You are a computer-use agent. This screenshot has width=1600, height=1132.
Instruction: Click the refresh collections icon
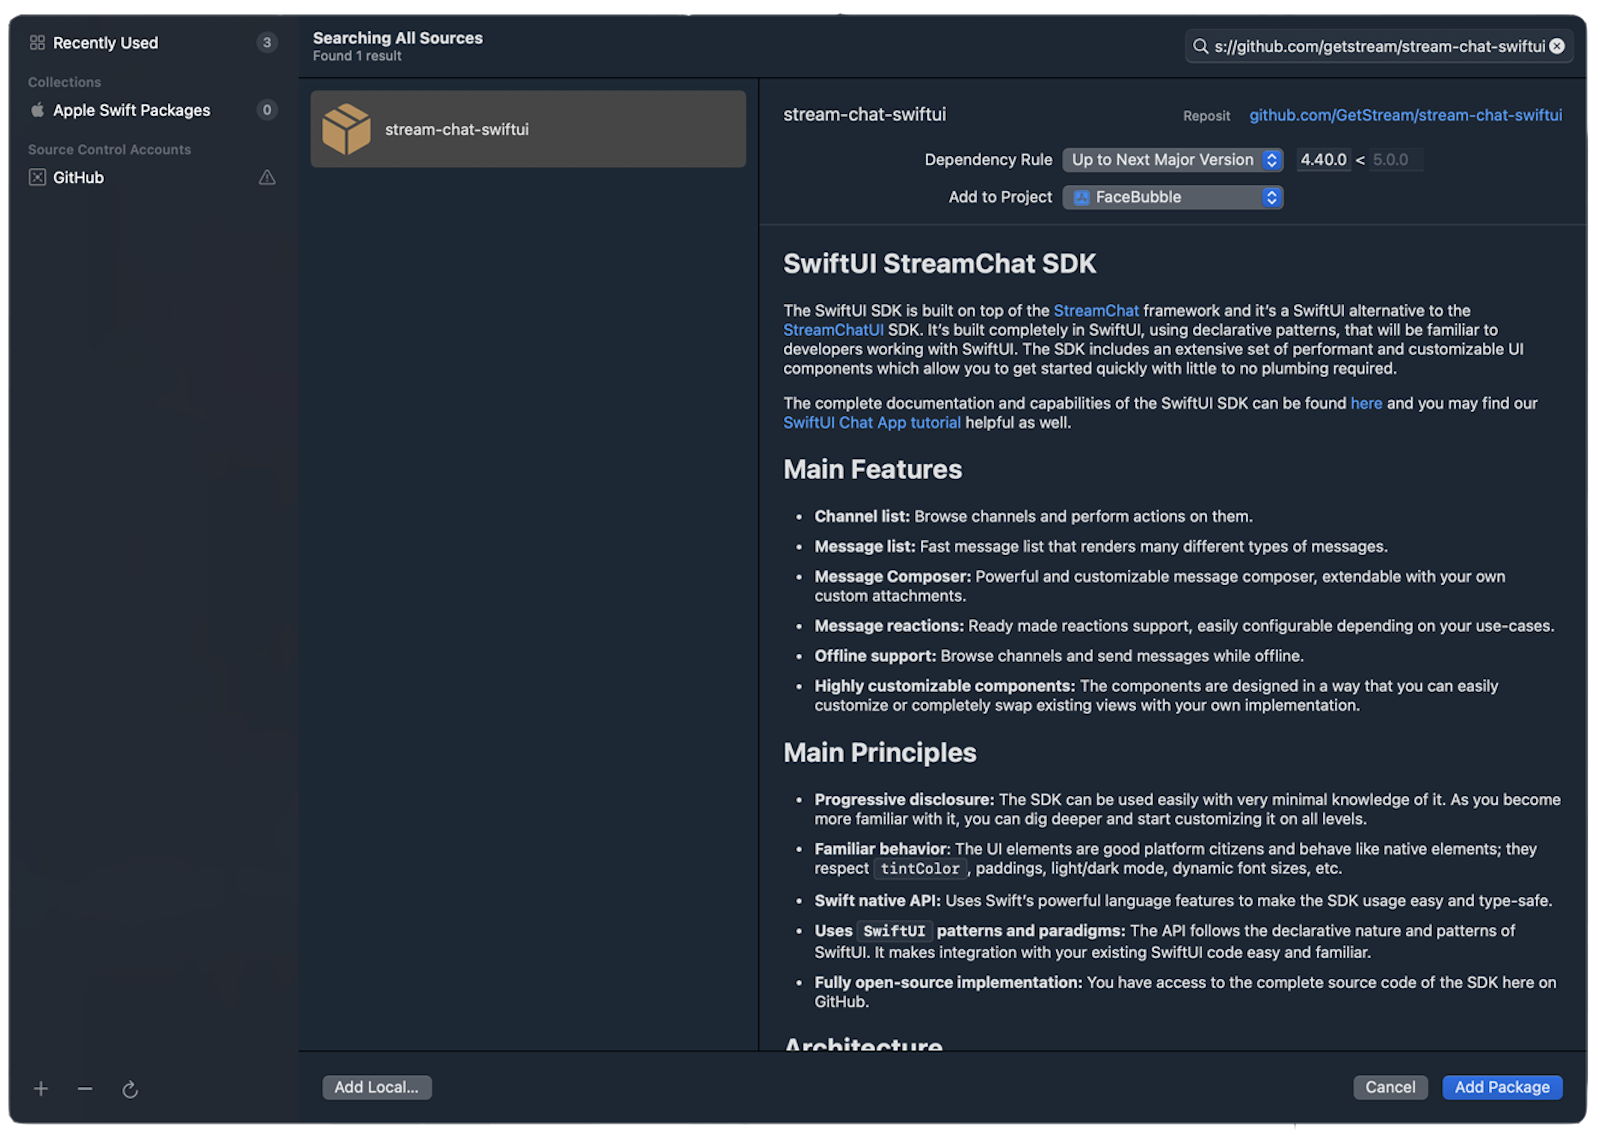[x=130, y=1090]
